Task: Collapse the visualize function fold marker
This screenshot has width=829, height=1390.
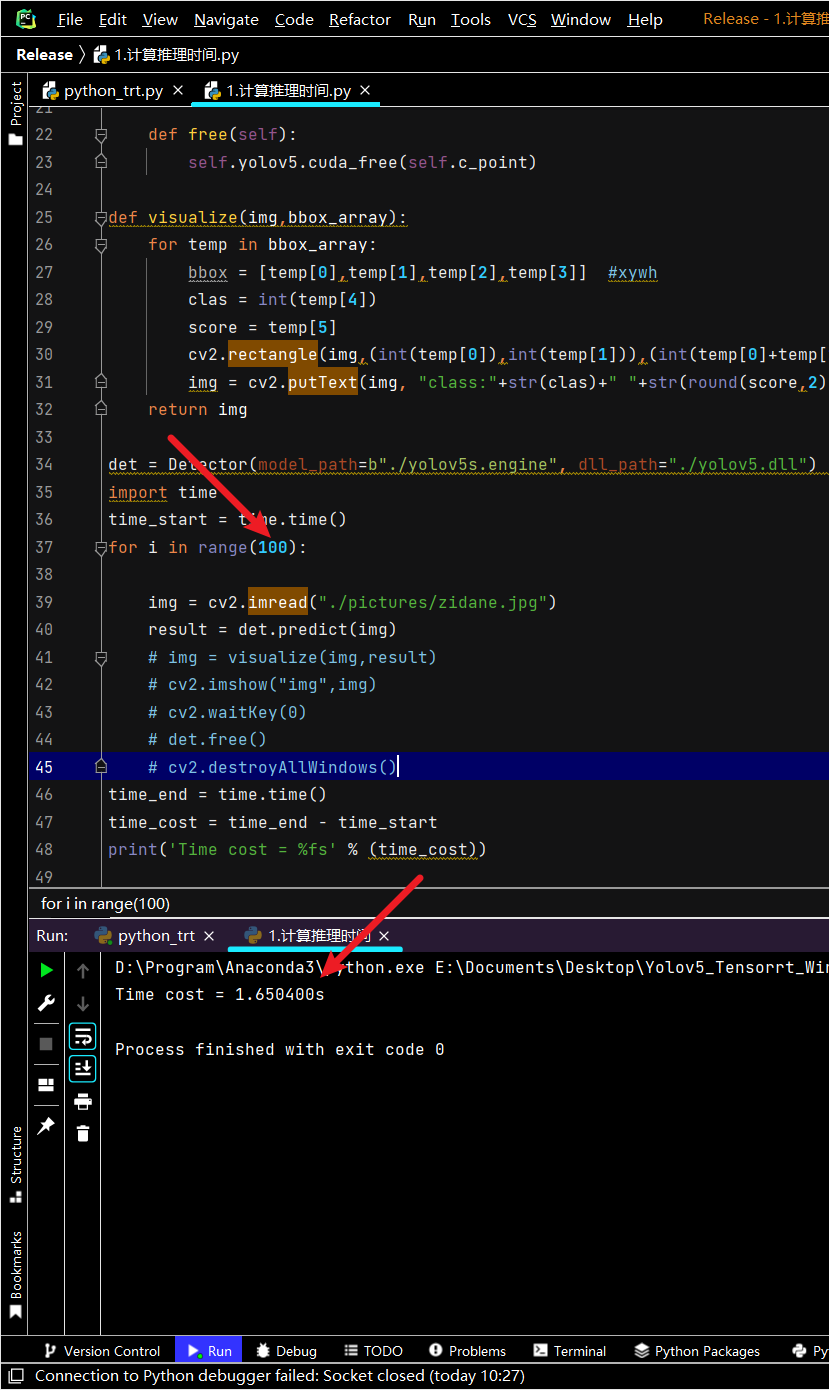Action: point(100,218)
